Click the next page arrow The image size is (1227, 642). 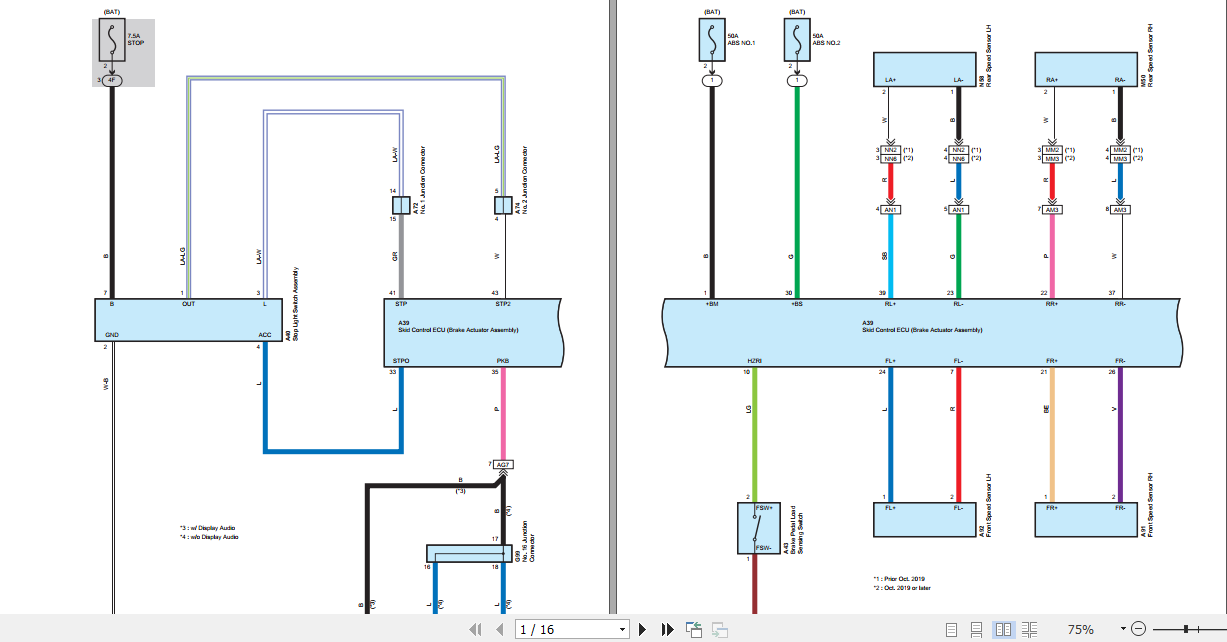pyautogui.click(x=643, y=629)
